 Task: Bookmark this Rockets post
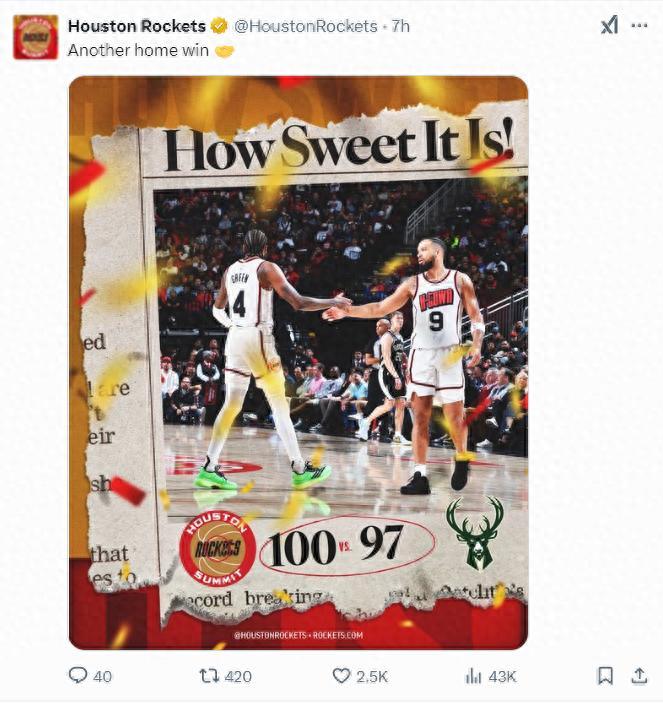point(606,676)
